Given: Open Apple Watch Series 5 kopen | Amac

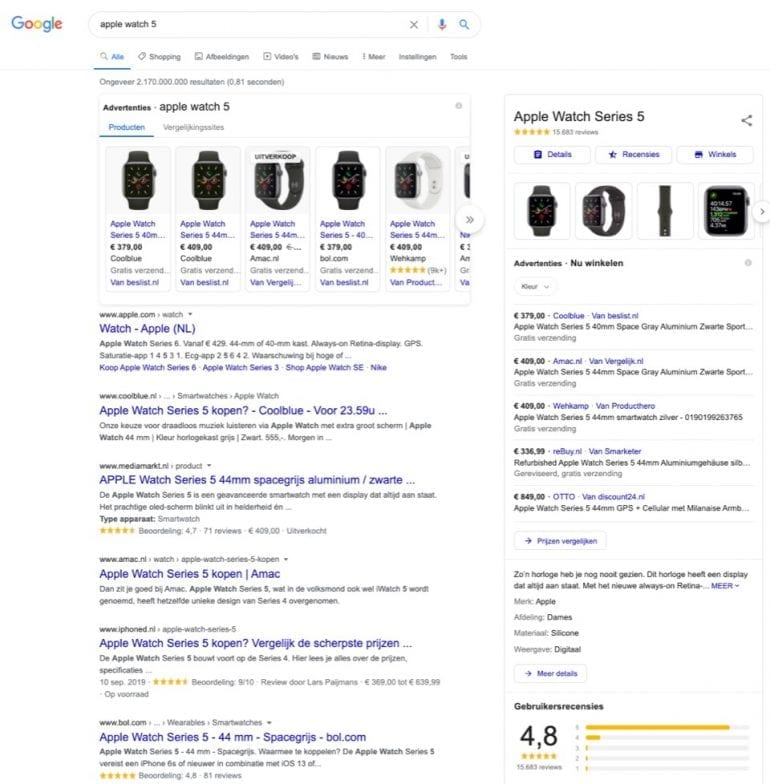Looking at the screenshot, I should 190,574.
